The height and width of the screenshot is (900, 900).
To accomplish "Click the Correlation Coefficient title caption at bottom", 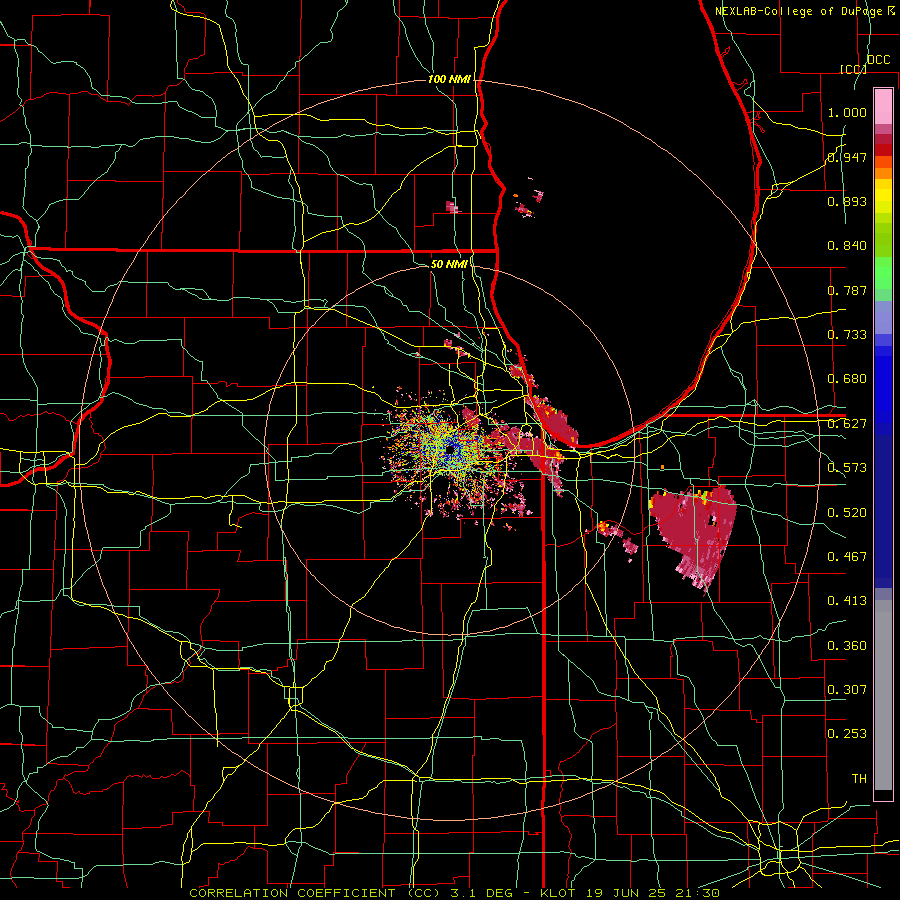I will [454, 893].
